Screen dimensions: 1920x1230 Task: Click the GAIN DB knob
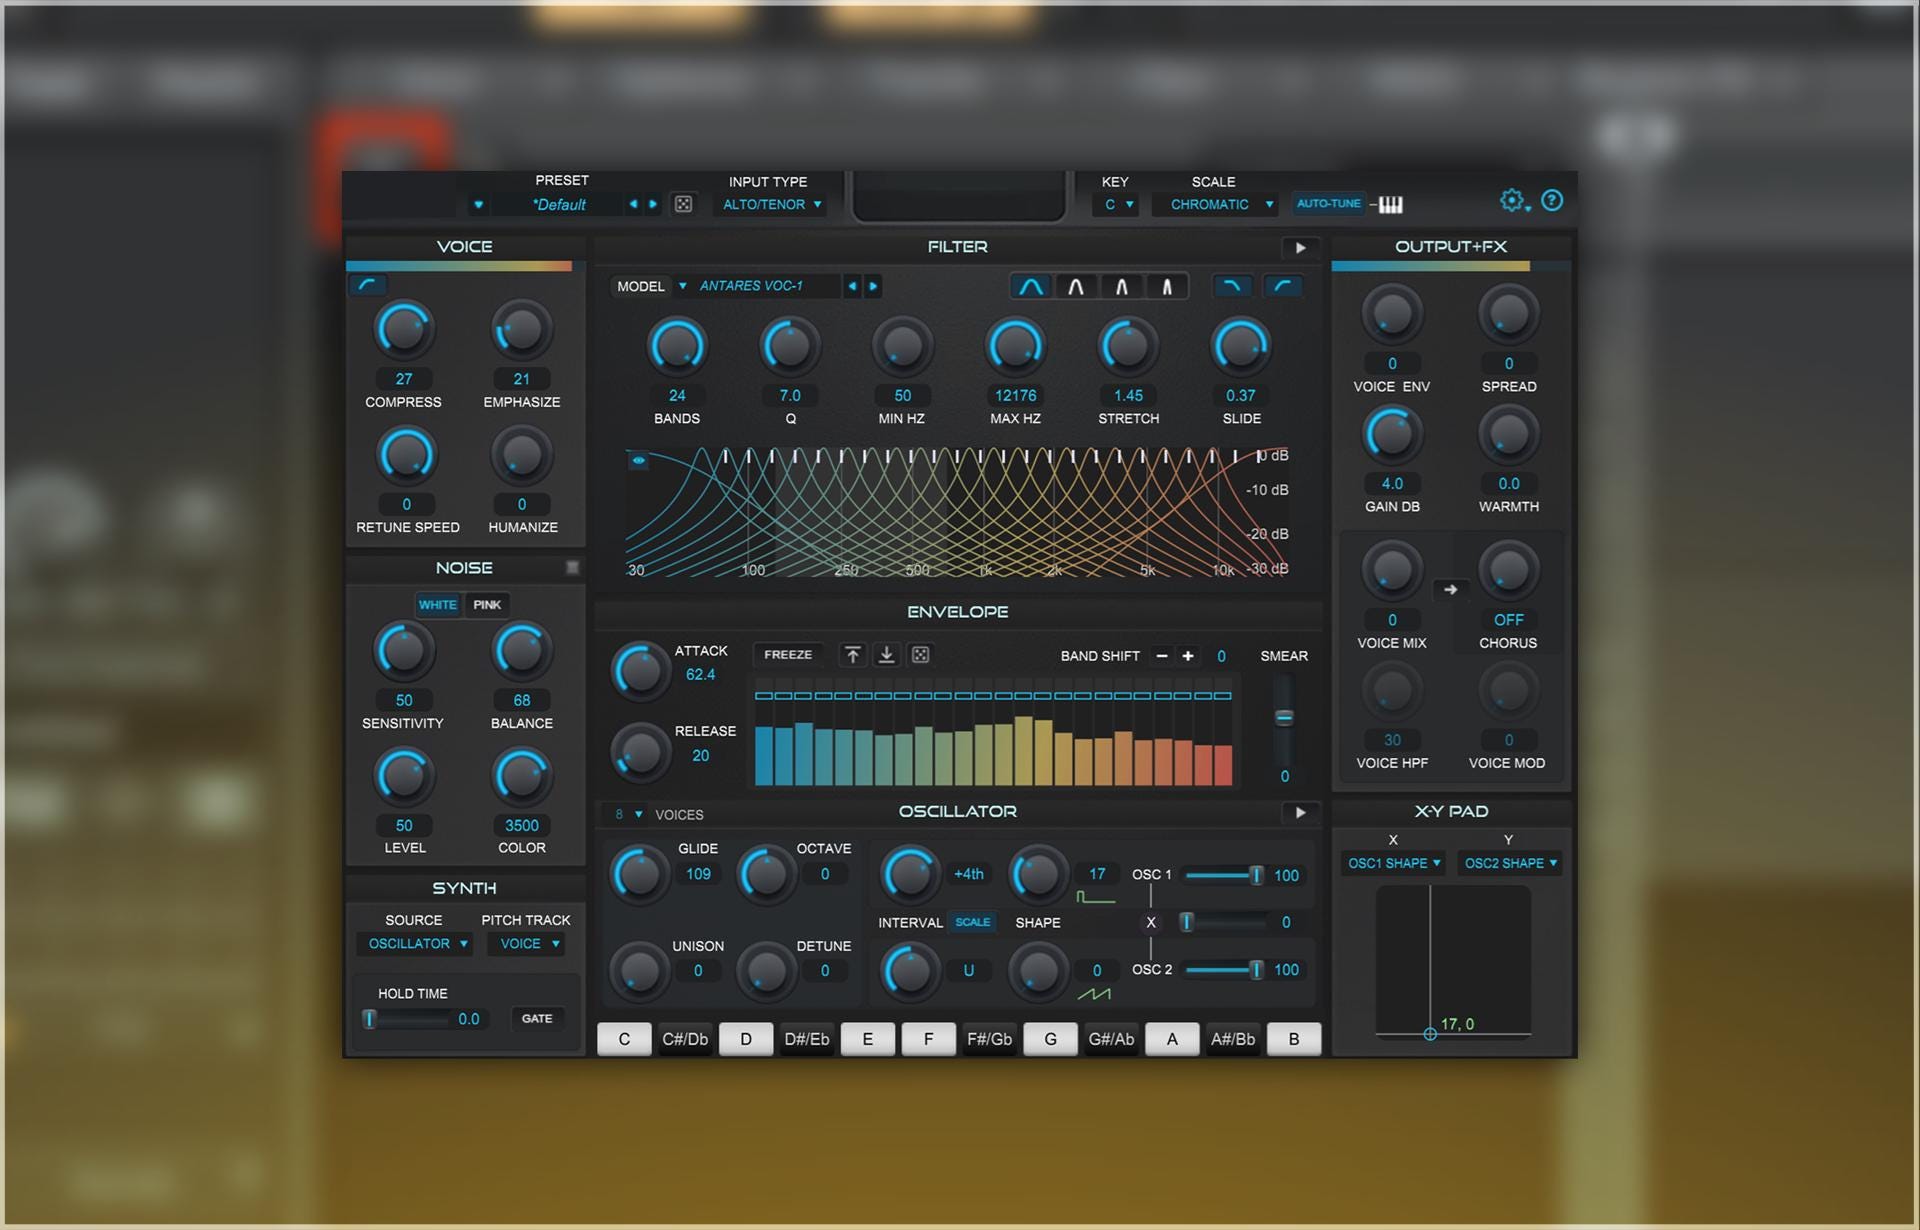pyautogui.click(x=1392, y=435)
